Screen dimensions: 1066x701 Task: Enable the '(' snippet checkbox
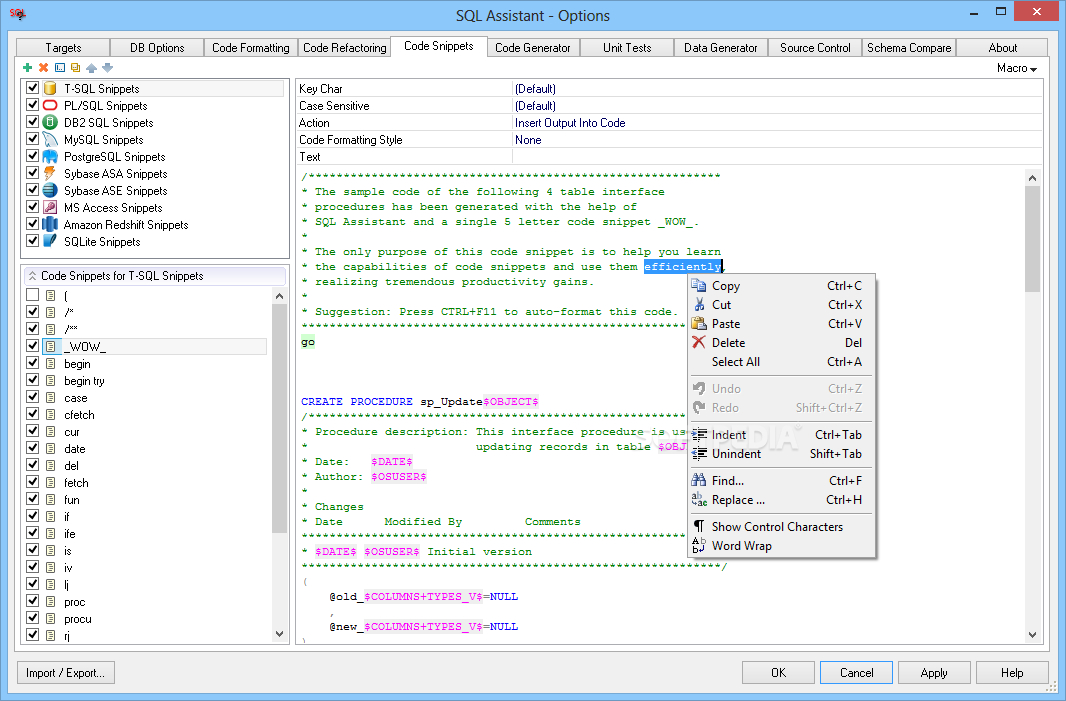pos(32,294)
